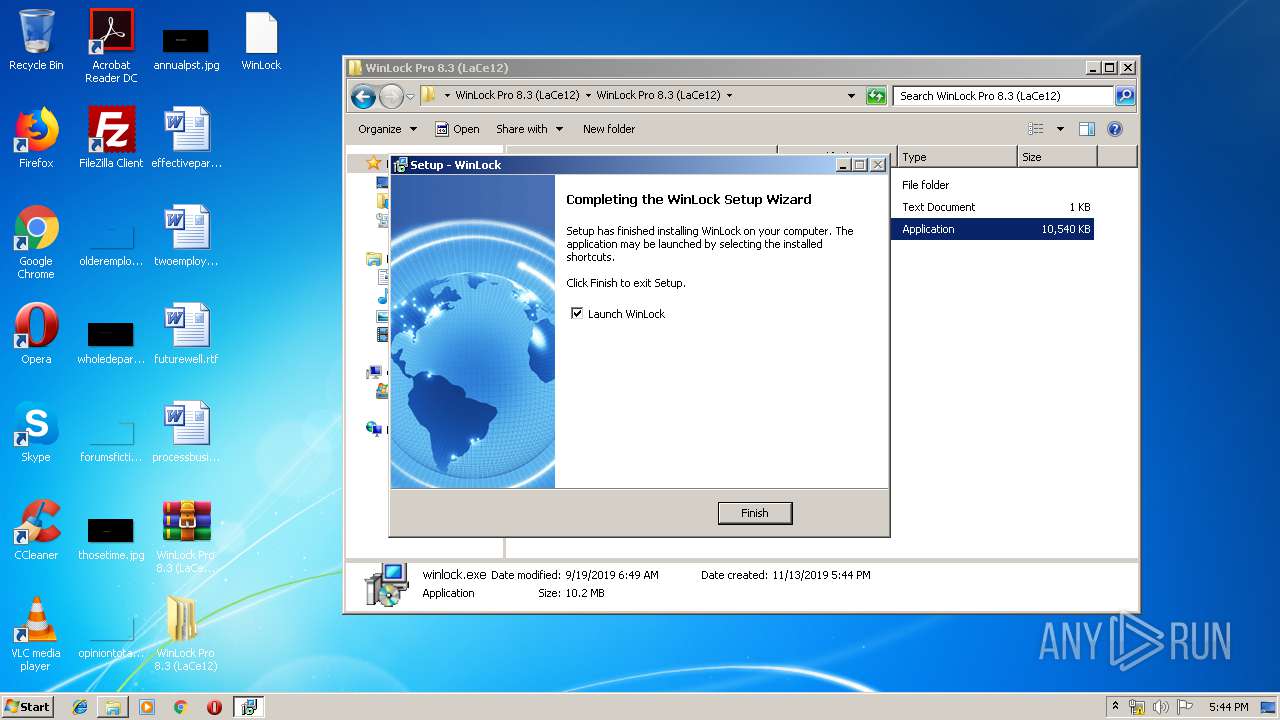Click the Explorer search magnifier icon
Viewport: 1280px width, 720px height.
click(x=1125, y=96)
